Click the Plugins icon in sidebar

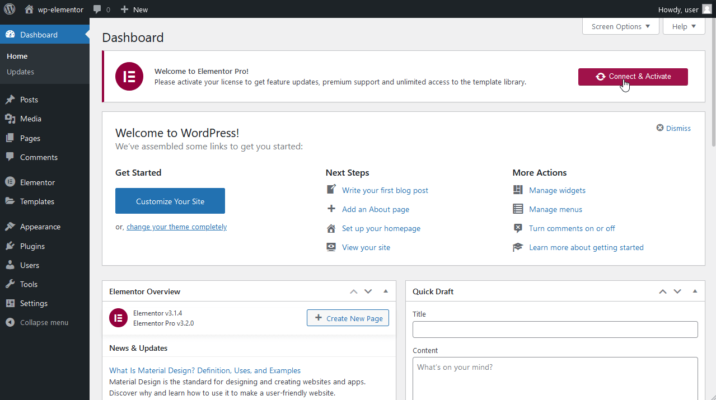point(9,246)
